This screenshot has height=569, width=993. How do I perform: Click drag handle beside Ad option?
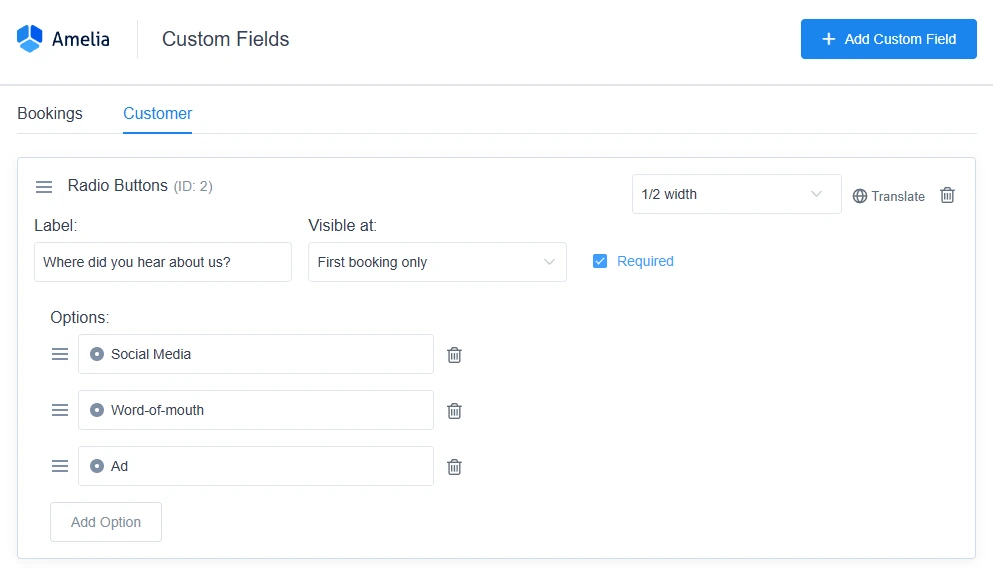click(60, 466)
